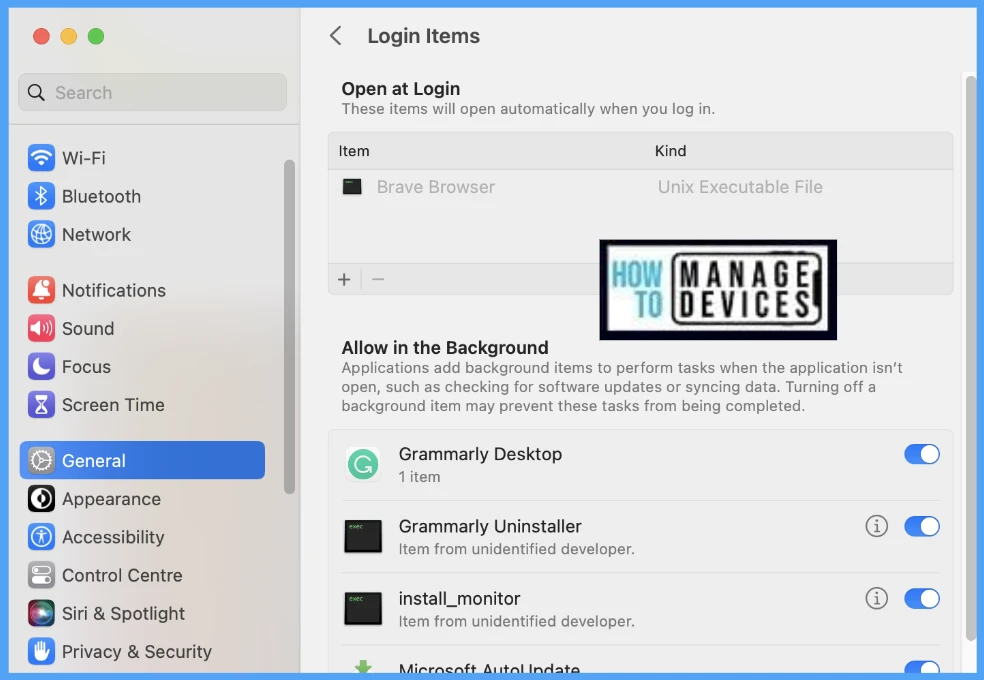Click the yellow minimize window button
Viewport: 984px width, 680px height.
68,36
